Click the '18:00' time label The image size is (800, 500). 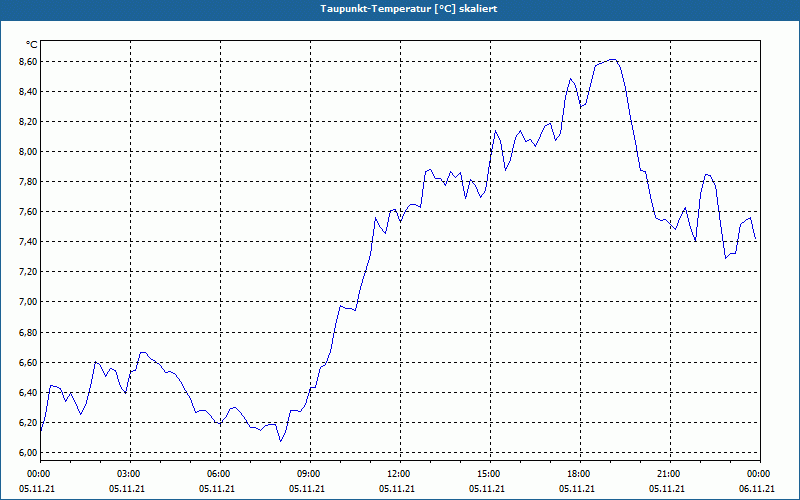579,474
